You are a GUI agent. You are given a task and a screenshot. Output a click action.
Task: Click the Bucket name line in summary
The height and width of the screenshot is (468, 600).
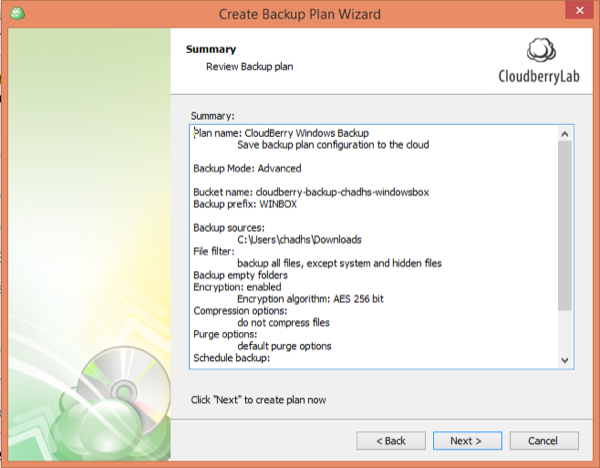(x=311, y=192)
